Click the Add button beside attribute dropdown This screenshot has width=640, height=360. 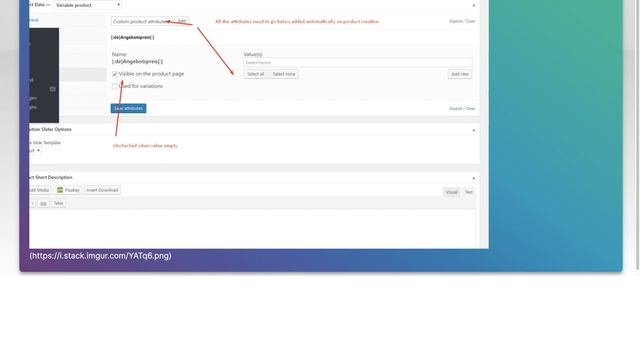(182, 21)
